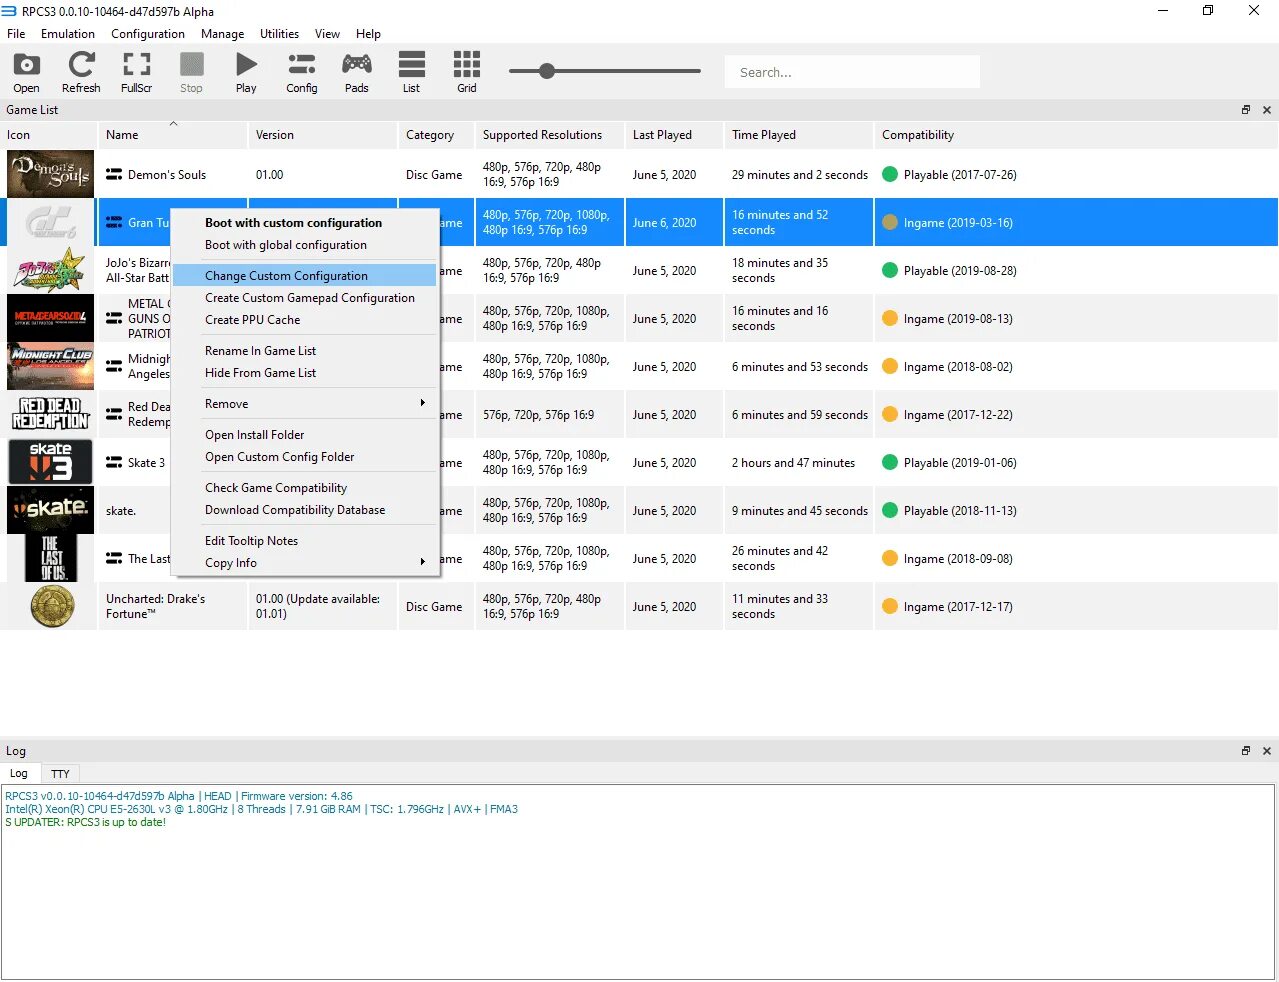Viewport: 1279px width, 982px height.
Task: Switch to List view icon
Action: tap(411, 72)
